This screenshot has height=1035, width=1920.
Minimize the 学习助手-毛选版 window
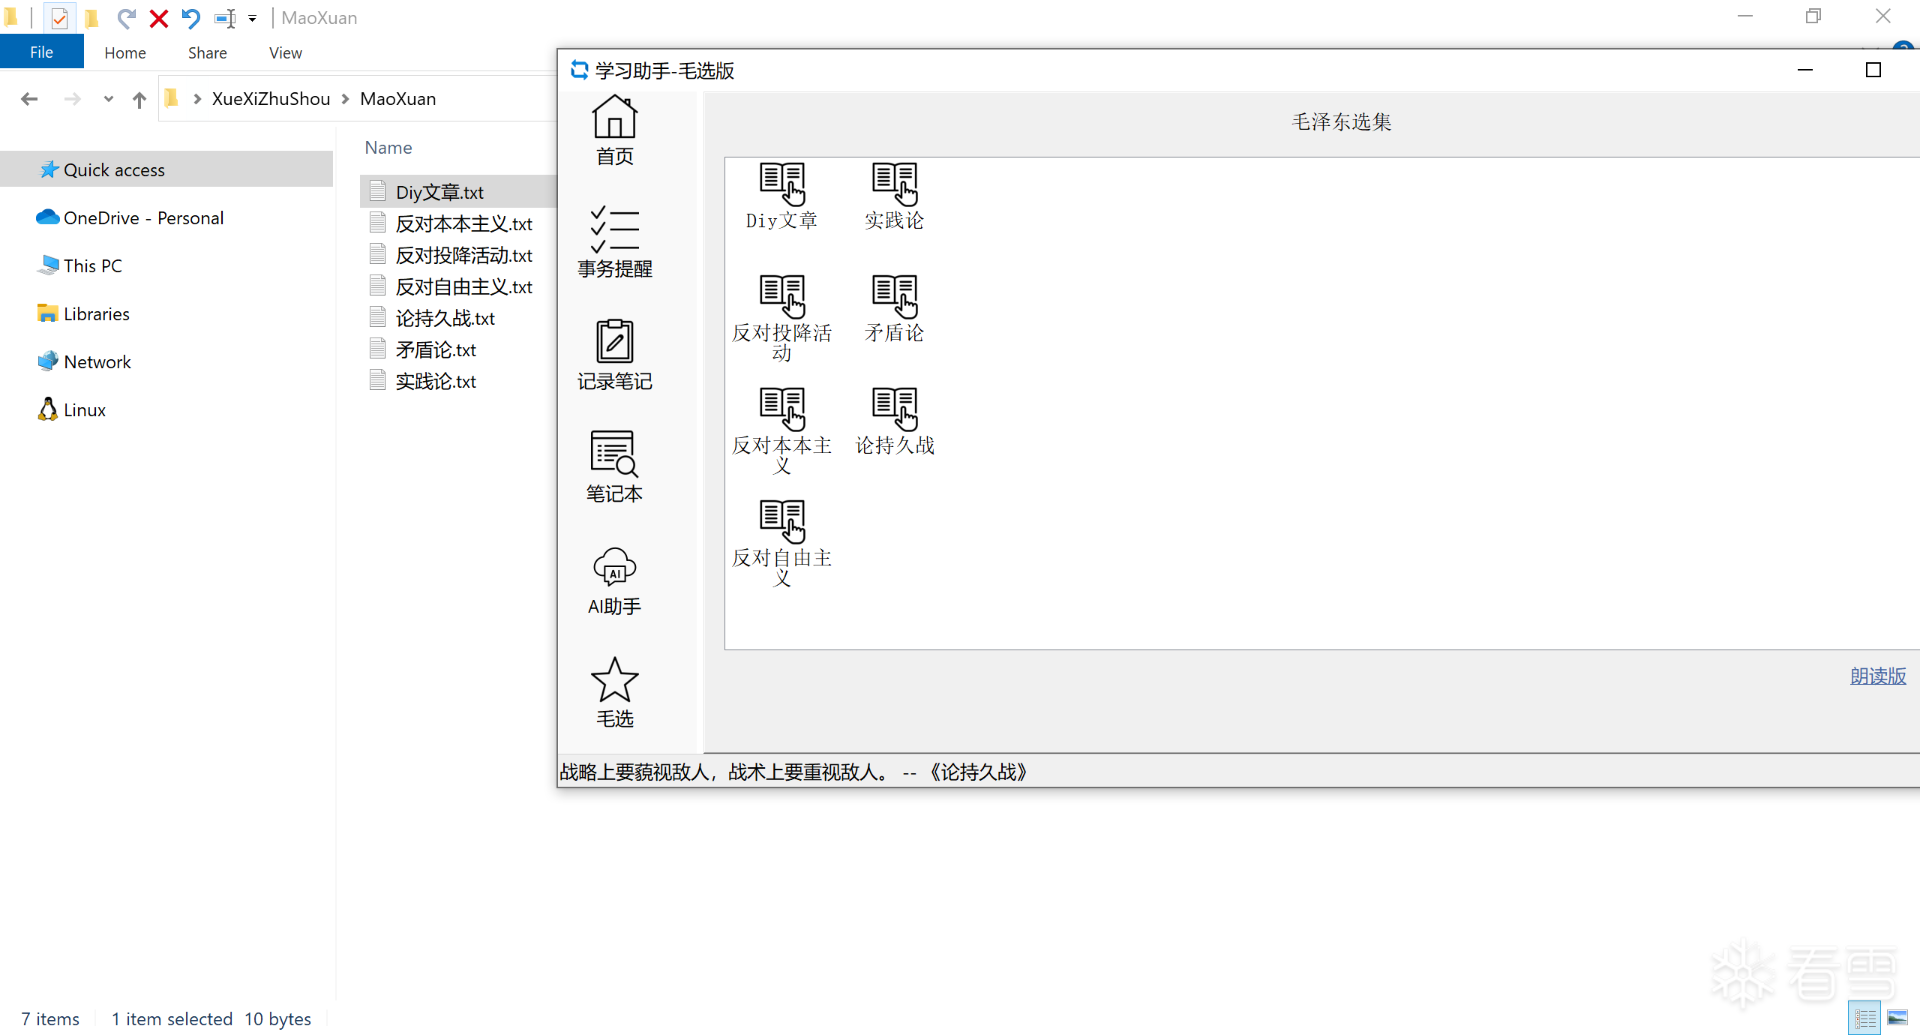1805,70
